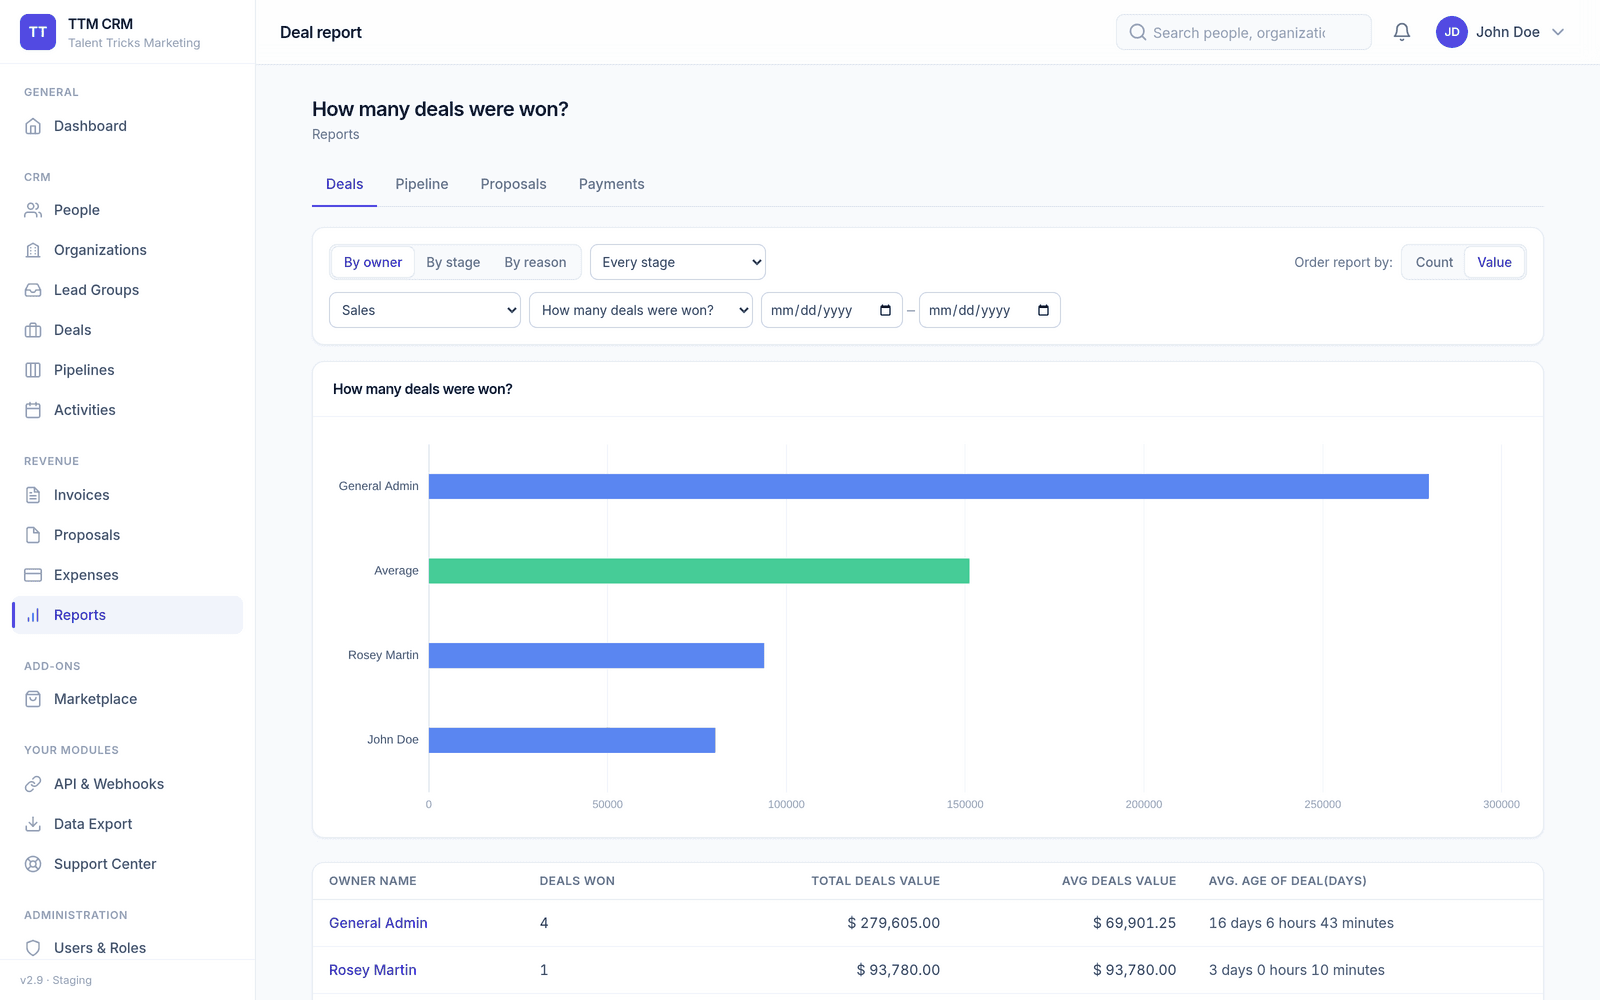Open Expenses page

127,575
